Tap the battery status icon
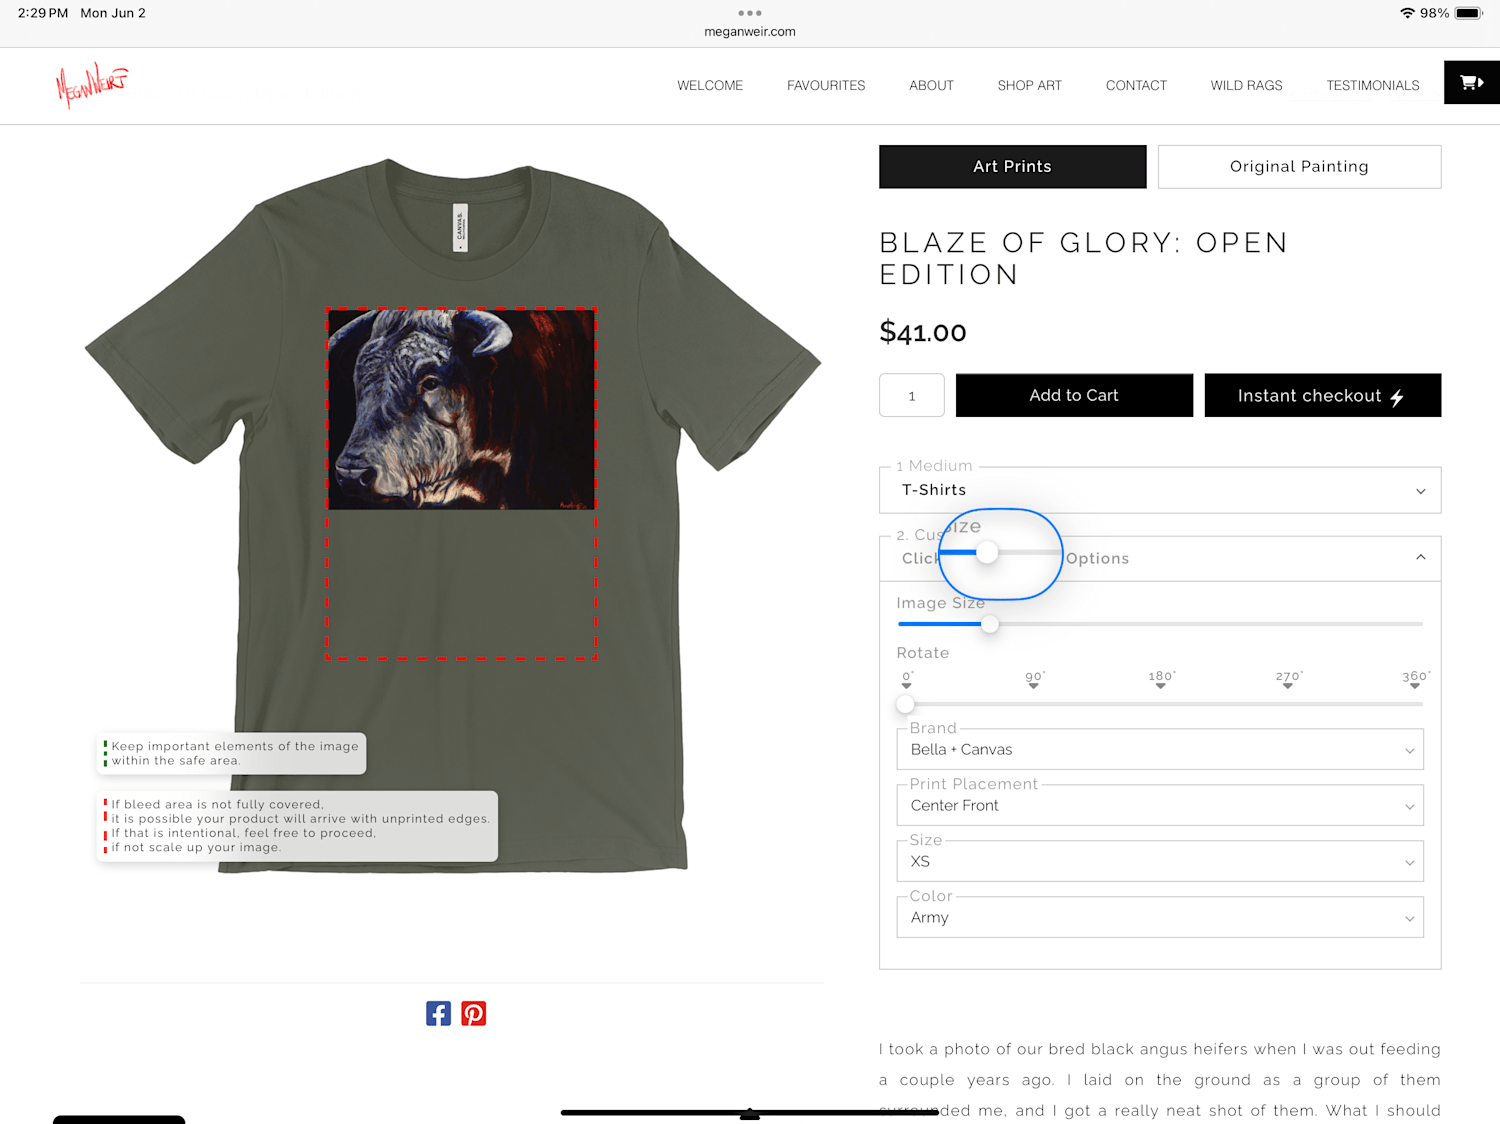 tap(1468, 13)
